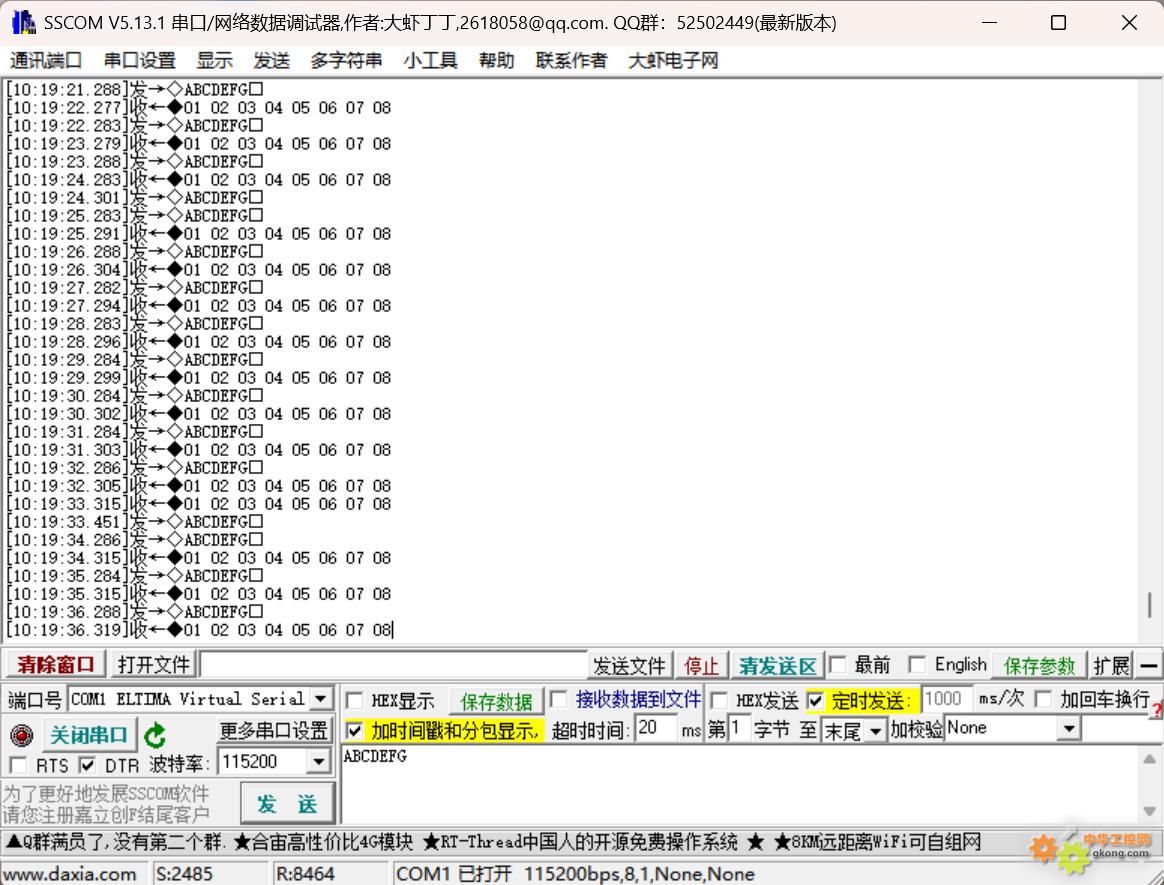Open the 端口号 COM port dropdown
This screenshot has width=1164, height=885.
[x=321, y=699]
